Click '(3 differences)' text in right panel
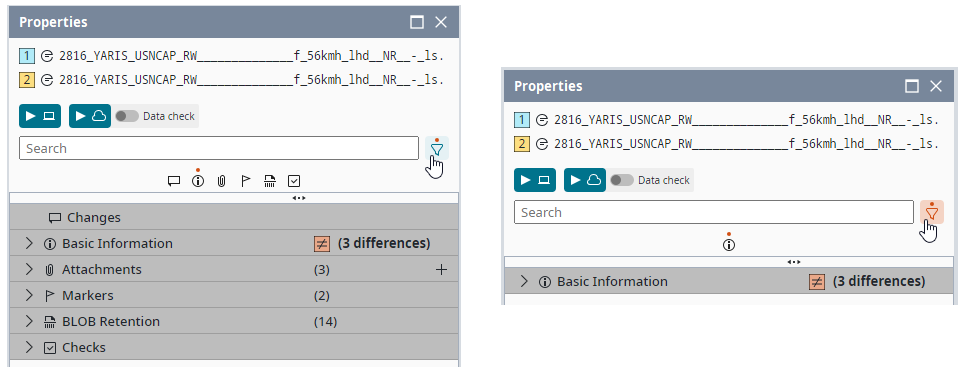The height and width of the screenshot is (374, 965). click(878, 282)
